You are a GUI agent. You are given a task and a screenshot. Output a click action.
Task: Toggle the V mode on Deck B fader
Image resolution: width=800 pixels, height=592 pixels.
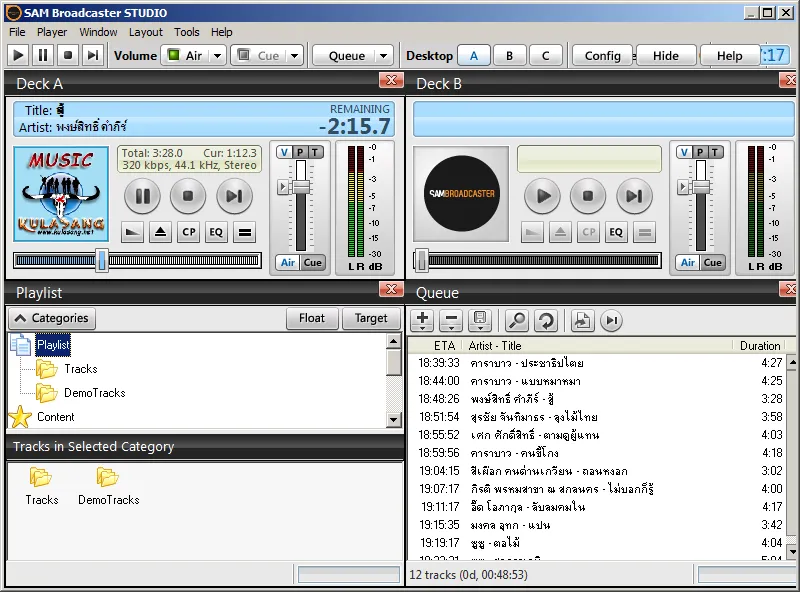tap(684, 152)
